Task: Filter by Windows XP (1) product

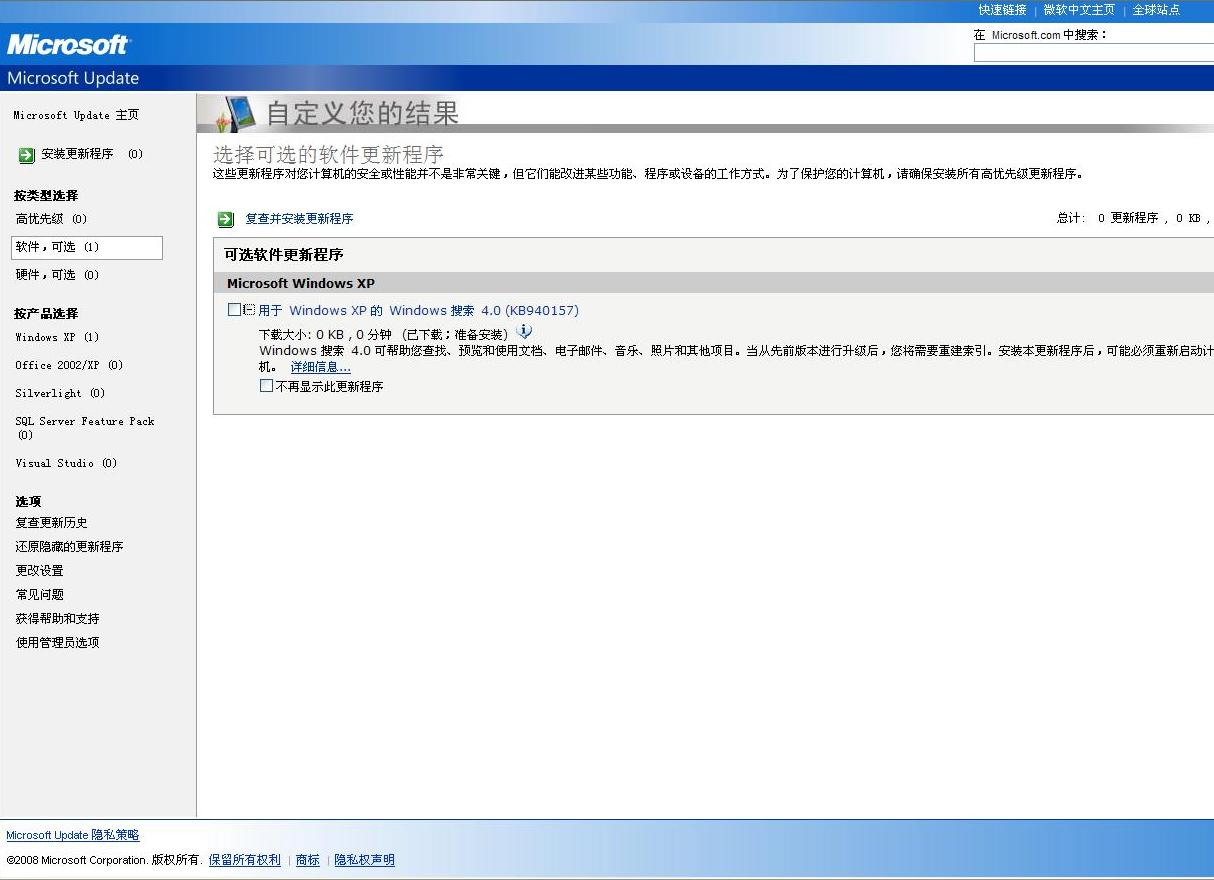Action: (57, 337)
